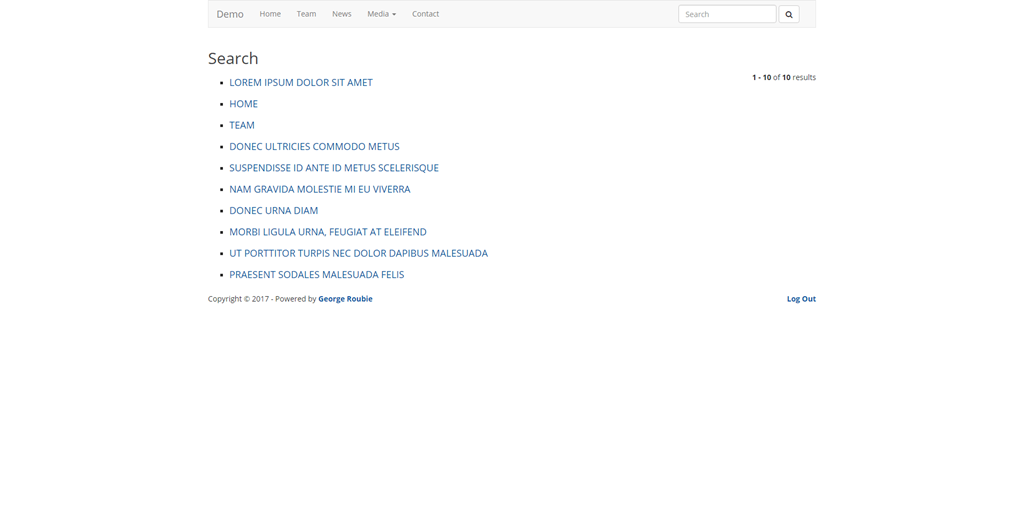
Task: Open Praesent Sodales Malesuada Felis result
Action: point(316,275)
